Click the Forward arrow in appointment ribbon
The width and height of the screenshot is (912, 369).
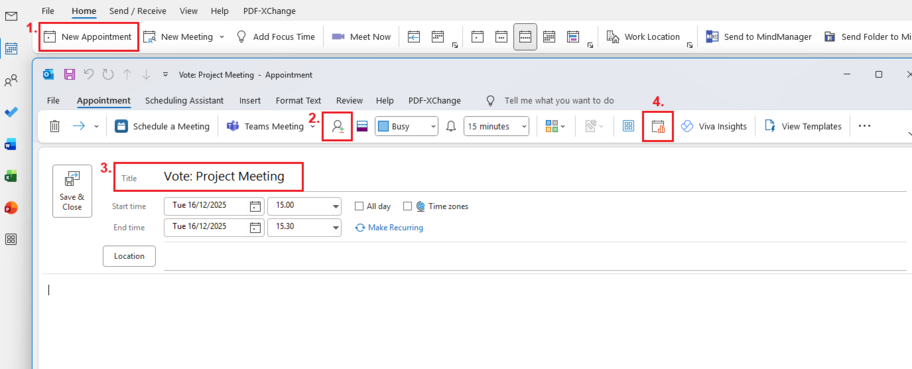(79, 126)
